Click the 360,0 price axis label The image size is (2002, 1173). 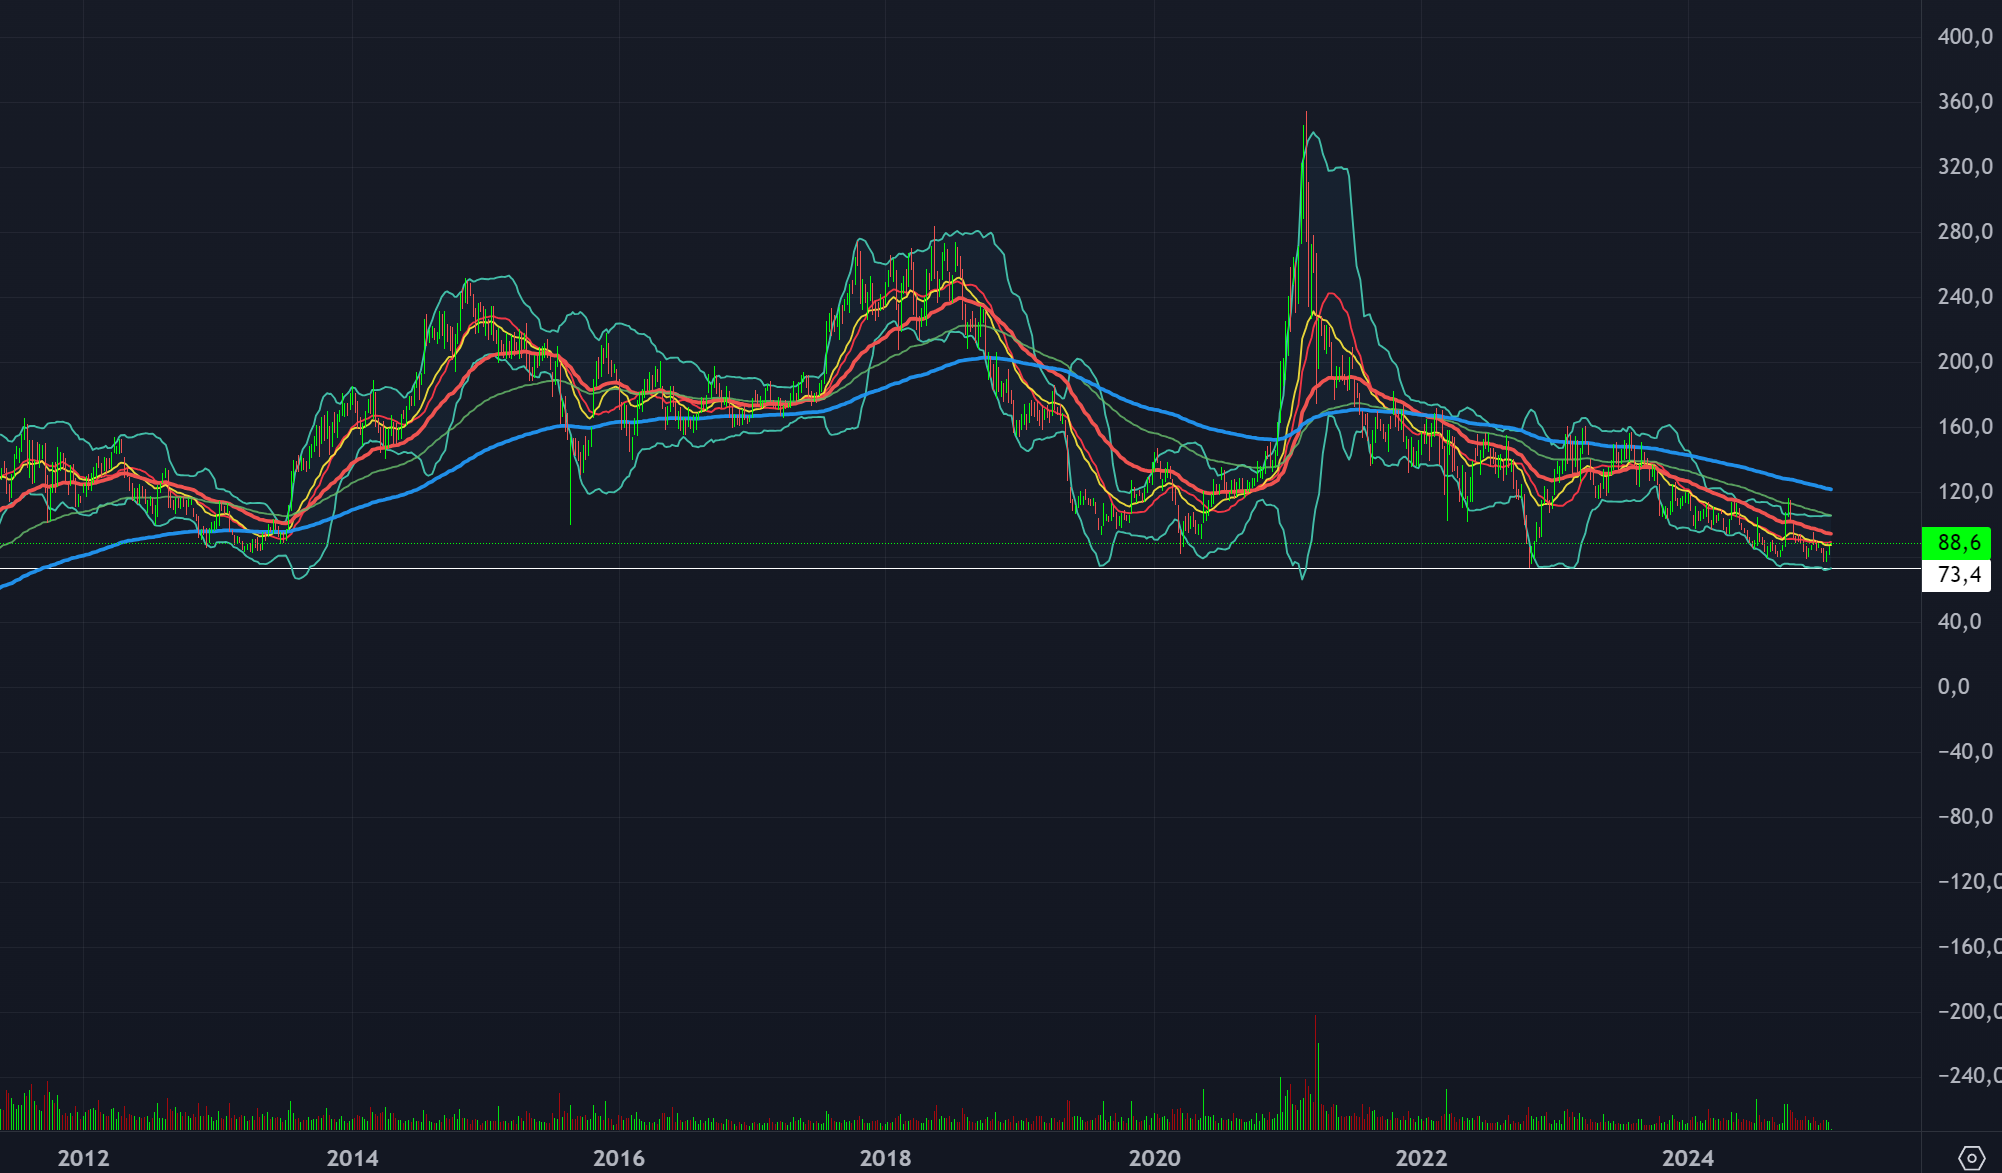click(1965, 102)
